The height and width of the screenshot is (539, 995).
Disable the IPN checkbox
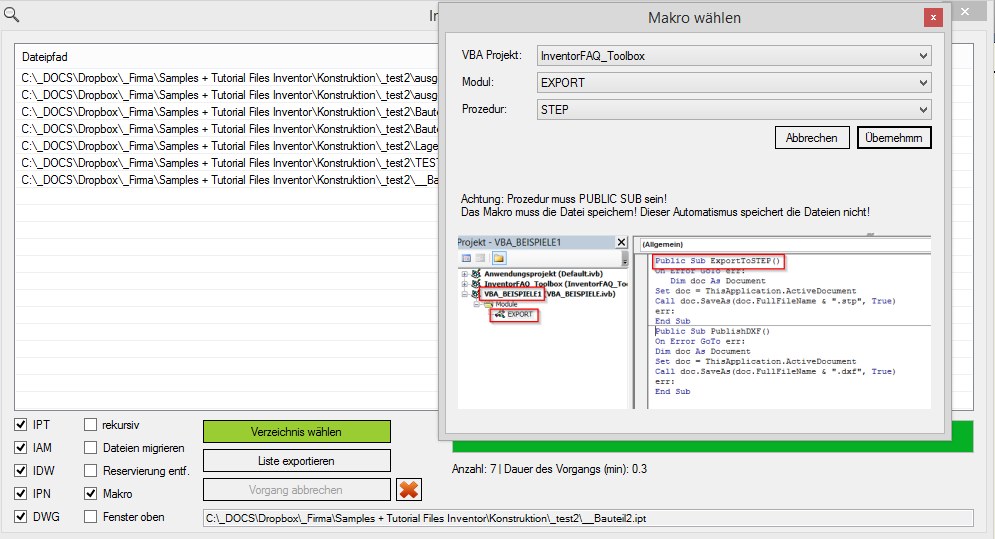pyautogui.click(x=21, y=493)
